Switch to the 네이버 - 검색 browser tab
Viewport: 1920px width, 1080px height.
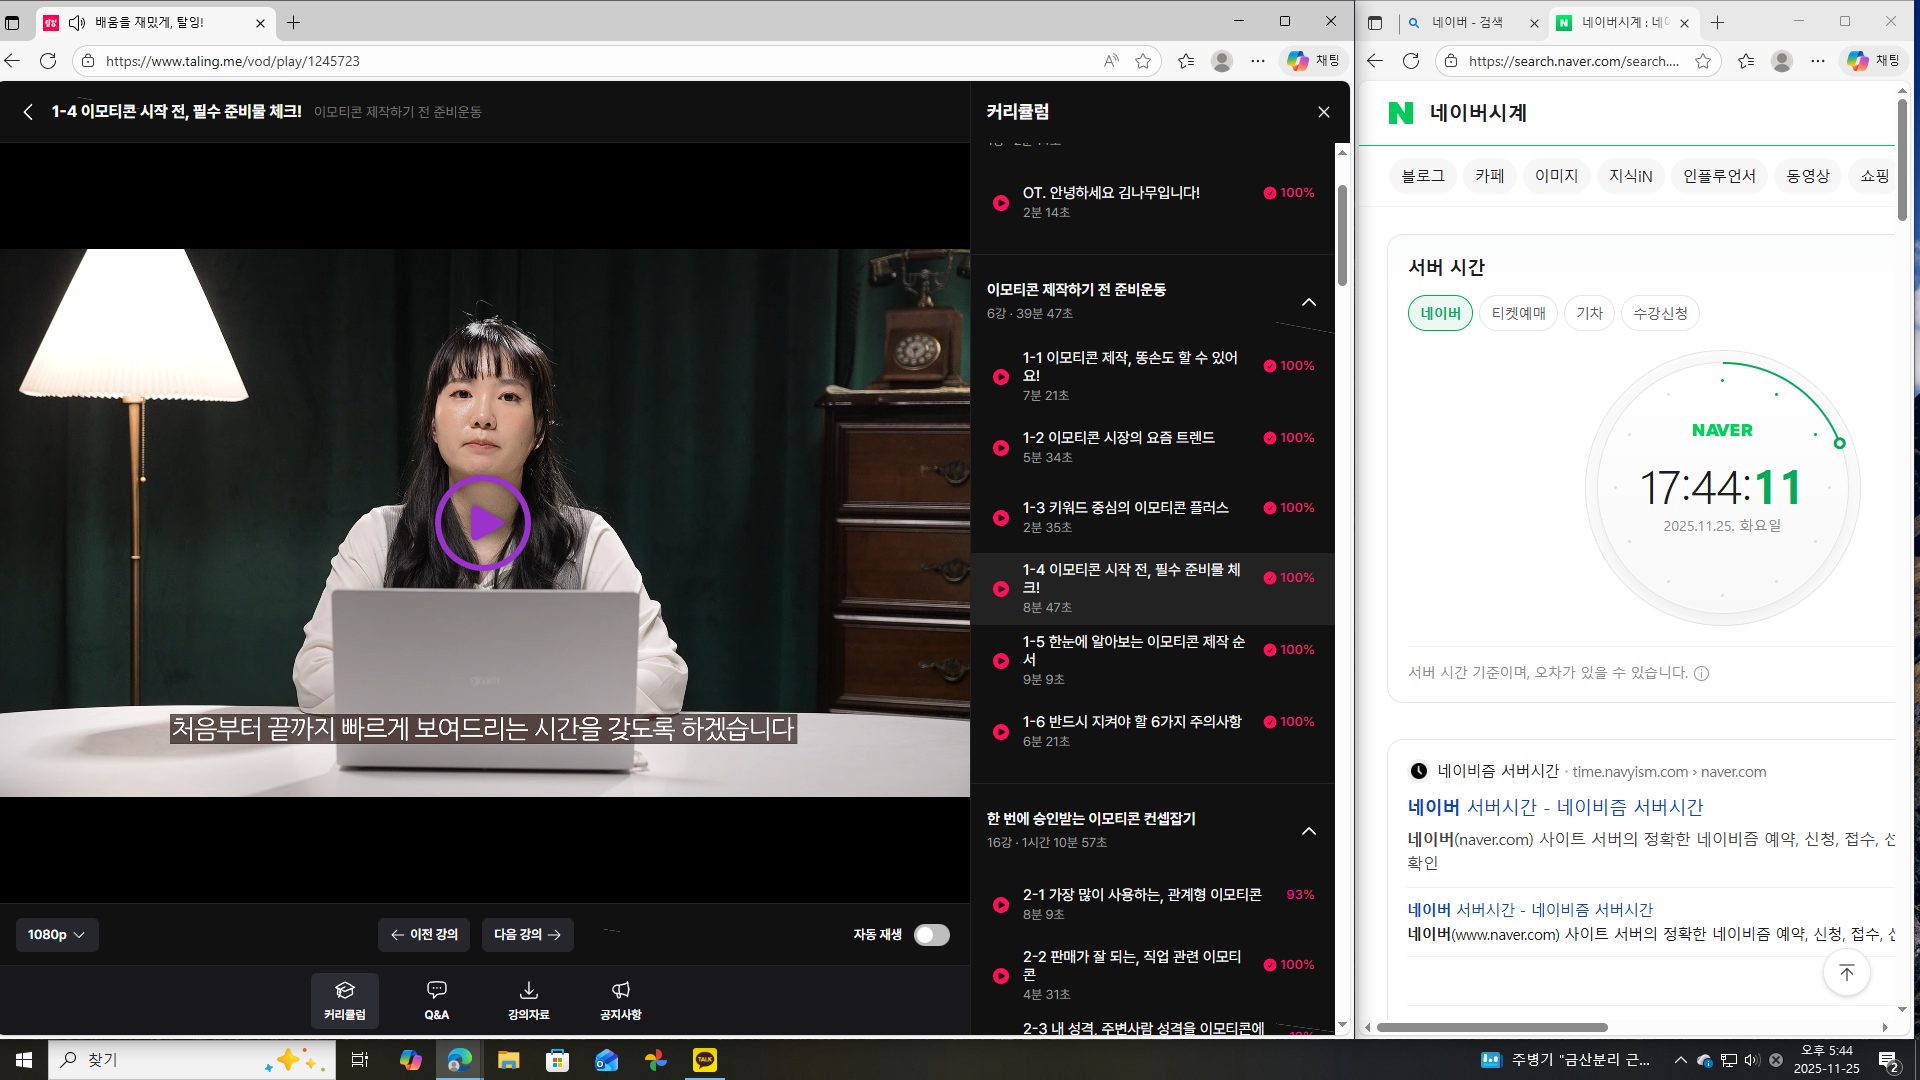(x=1466, y=22)
